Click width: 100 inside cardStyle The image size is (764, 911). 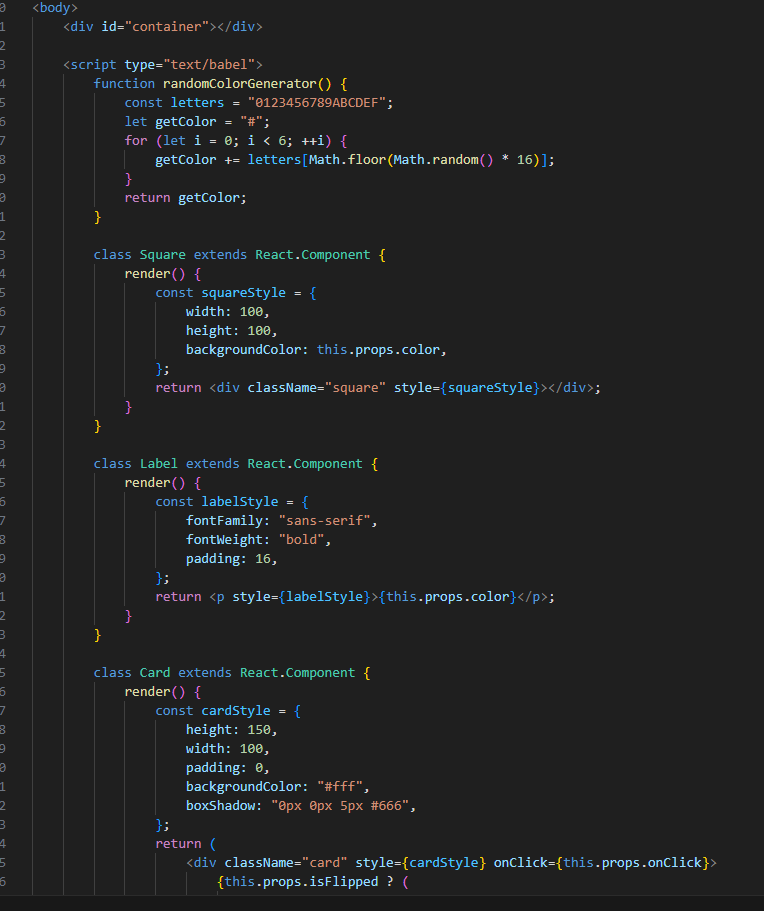click(224, 749)
